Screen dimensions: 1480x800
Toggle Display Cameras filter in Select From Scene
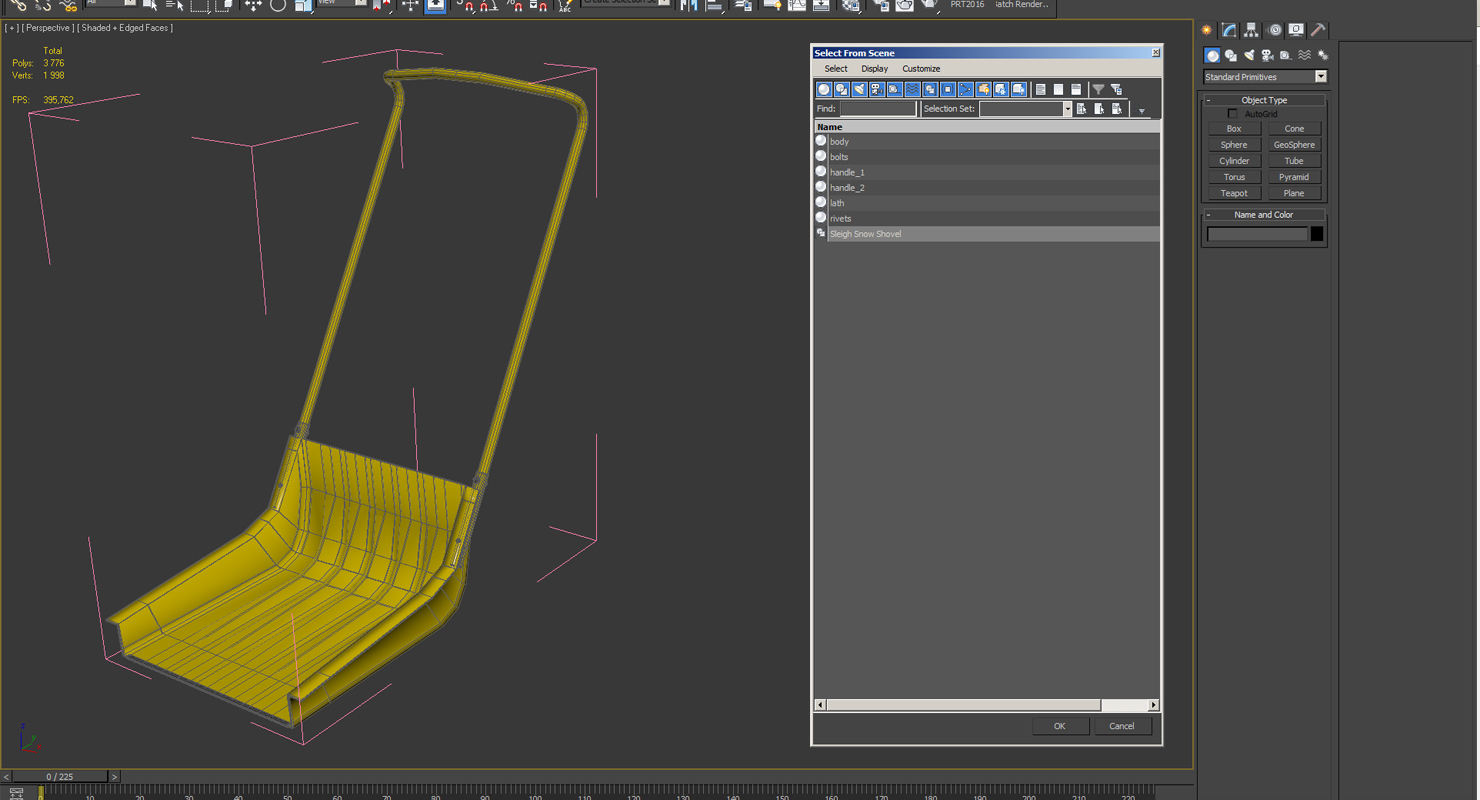click(877, 90)
